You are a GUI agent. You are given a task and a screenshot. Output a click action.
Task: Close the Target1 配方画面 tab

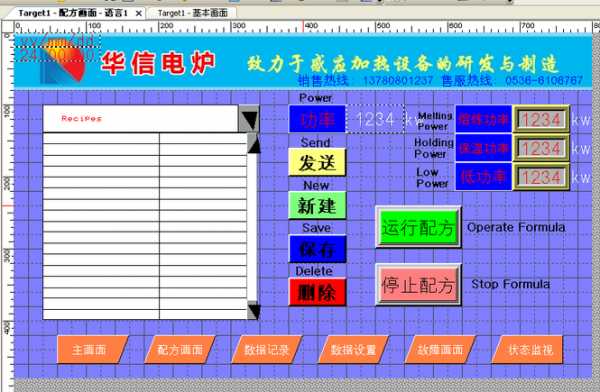click(x=139, y=13)
